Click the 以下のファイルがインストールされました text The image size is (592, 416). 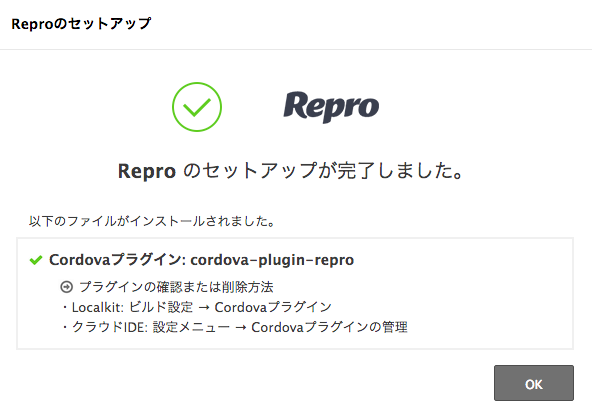[152, 221]
